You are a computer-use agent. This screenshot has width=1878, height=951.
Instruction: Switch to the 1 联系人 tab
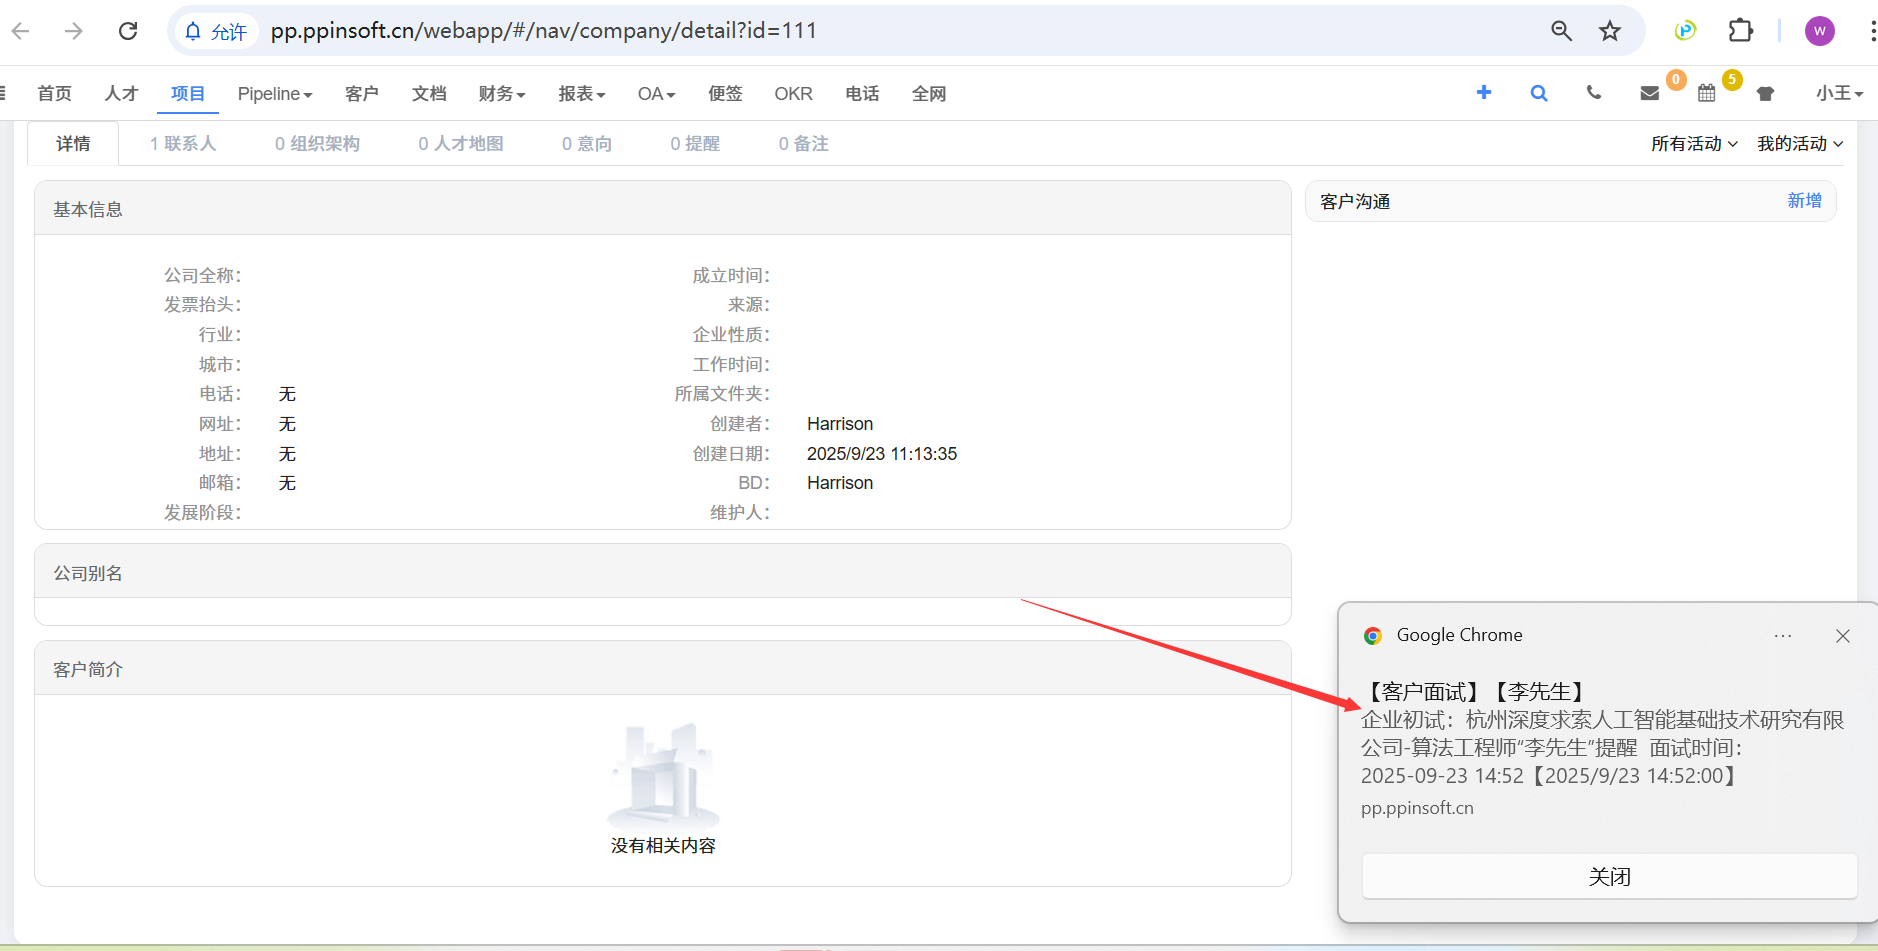pos(183,144)
